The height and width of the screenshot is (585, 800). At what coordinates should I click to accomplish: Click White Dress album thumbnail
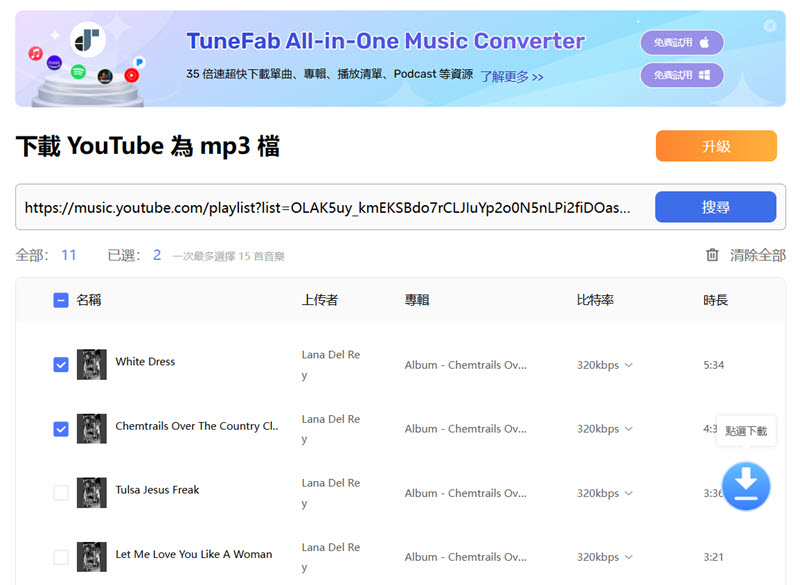[x=92, y=365]
